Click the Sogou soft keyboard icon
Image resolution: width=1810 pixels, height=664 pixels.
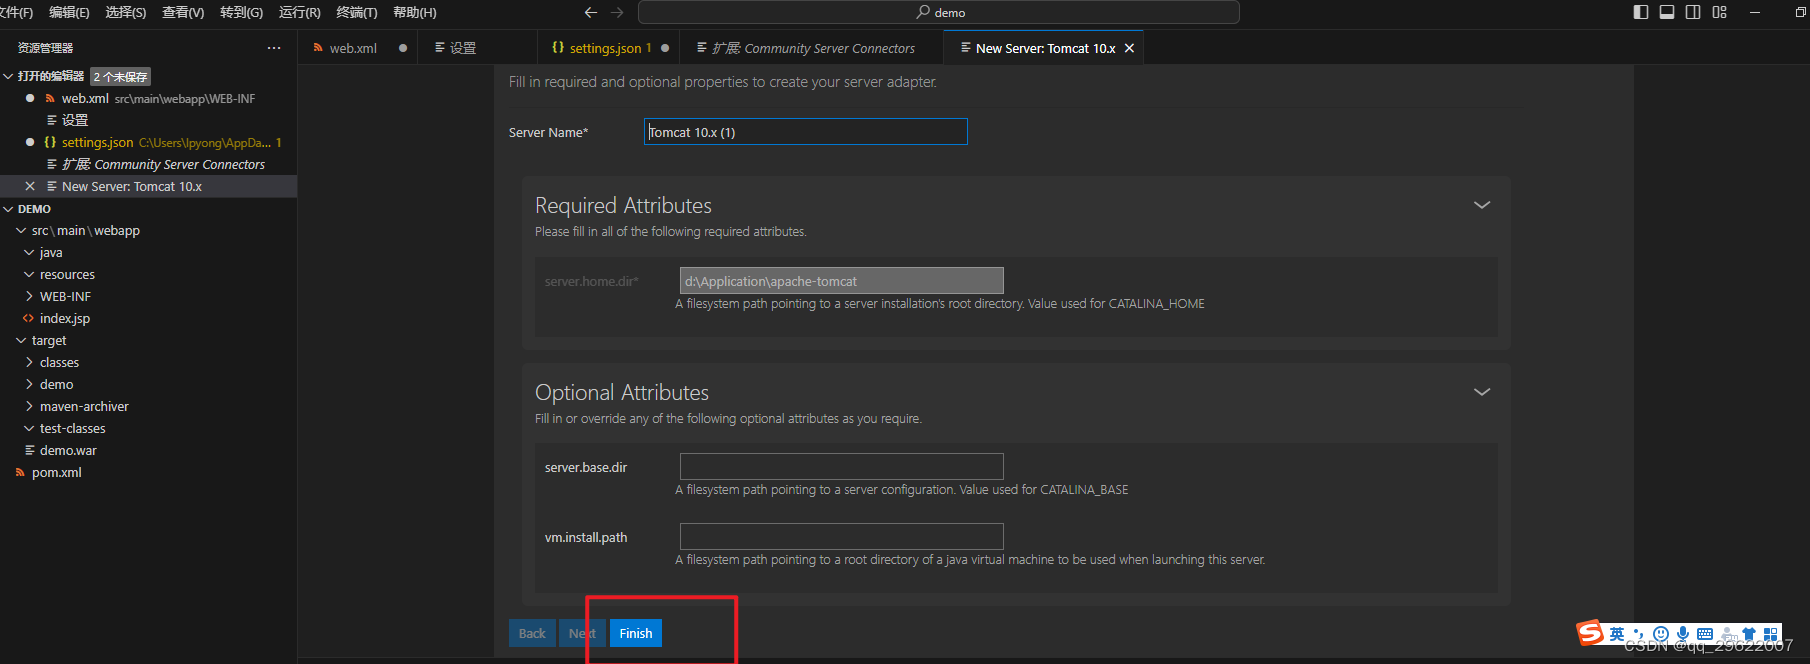pos(1705,633)
